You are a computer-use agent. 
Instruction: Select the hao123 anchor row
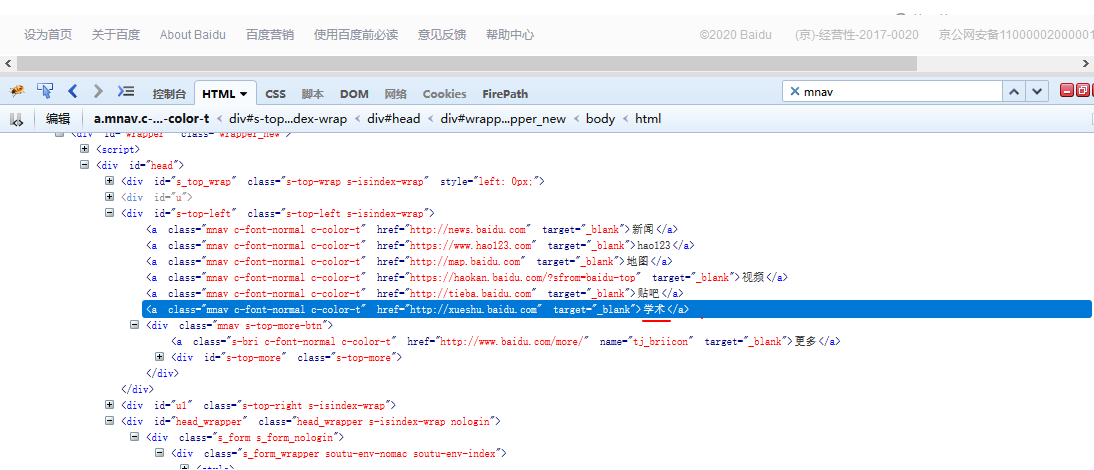point(420,245)
